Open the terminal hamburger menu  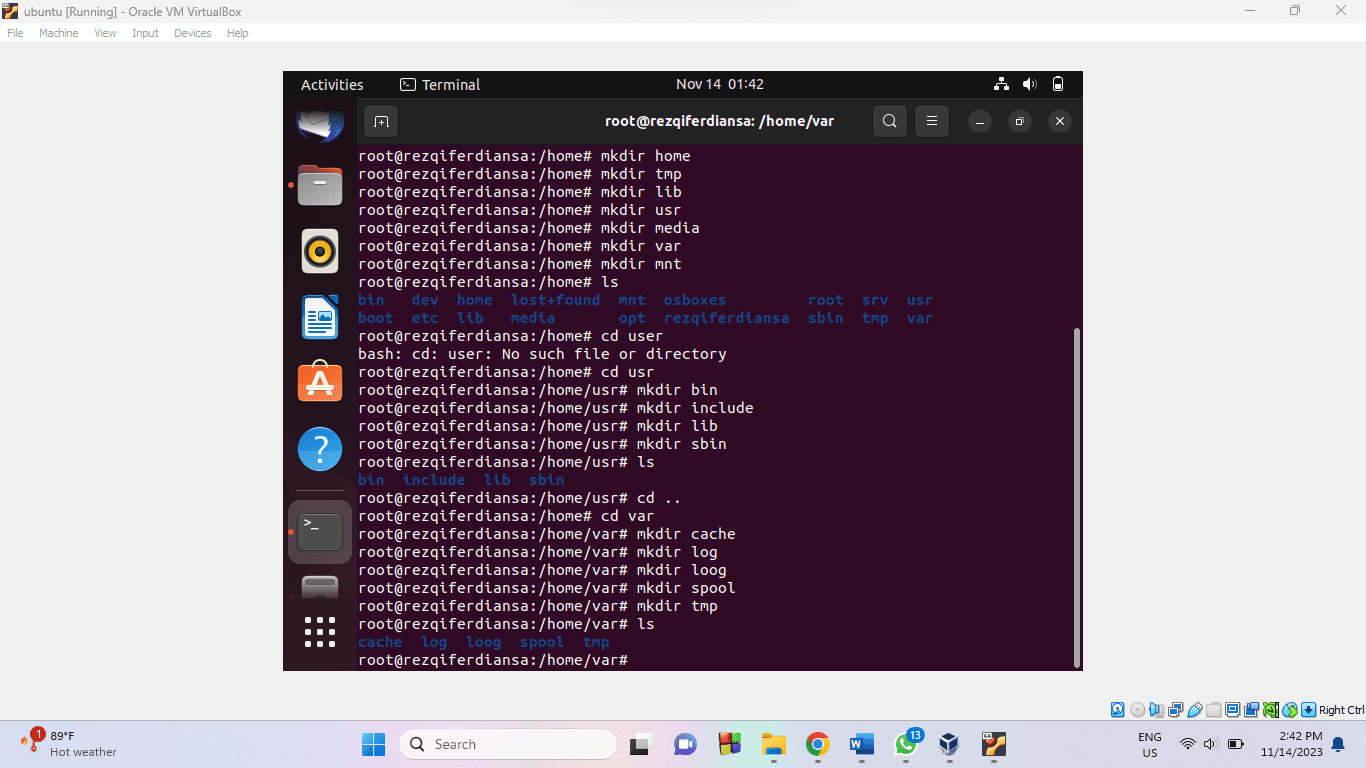pos(931,121)
